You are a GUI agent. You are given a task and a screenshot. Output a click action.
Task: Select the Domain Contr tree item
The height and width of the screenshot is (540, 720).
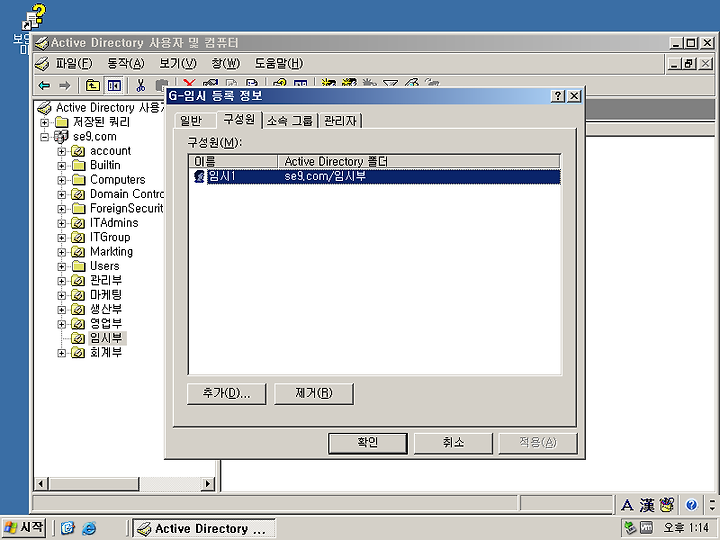click(x=127, y=194)
